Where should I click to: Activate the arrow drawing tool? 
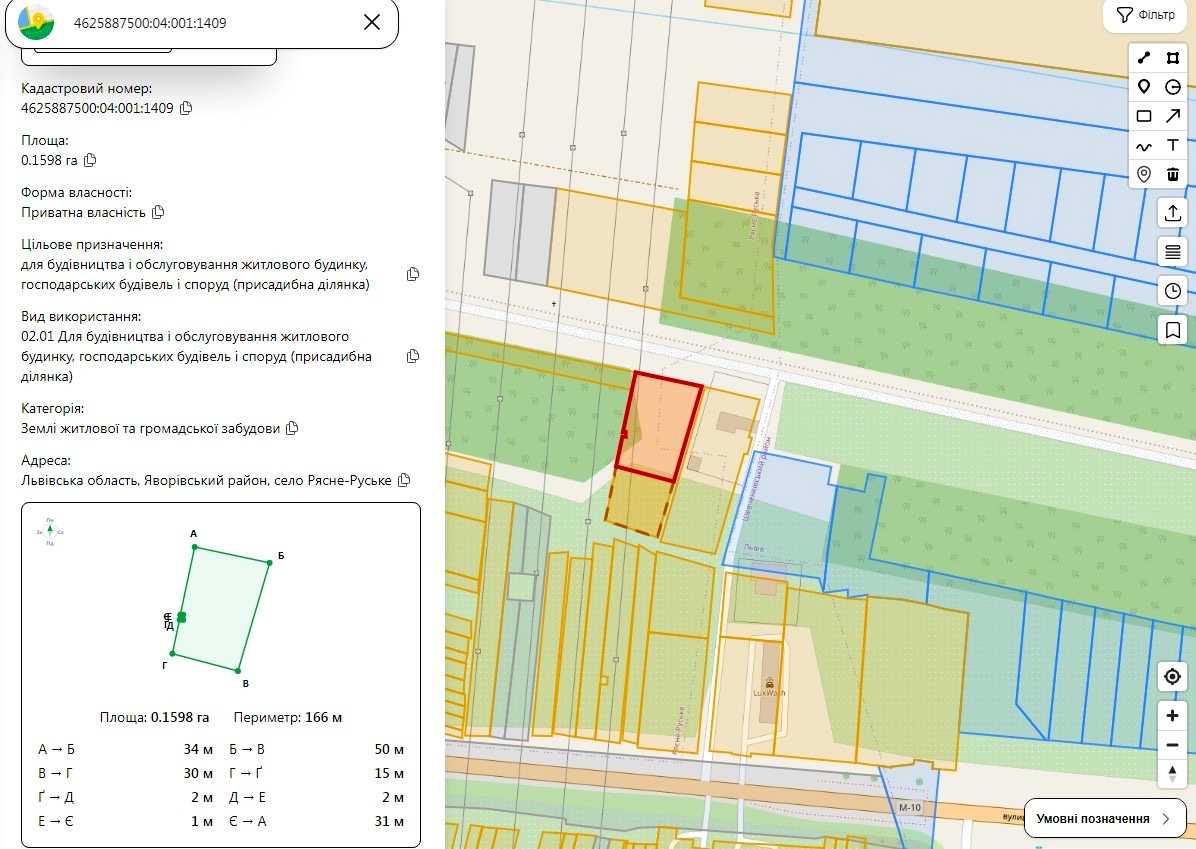click(1173, 116)
